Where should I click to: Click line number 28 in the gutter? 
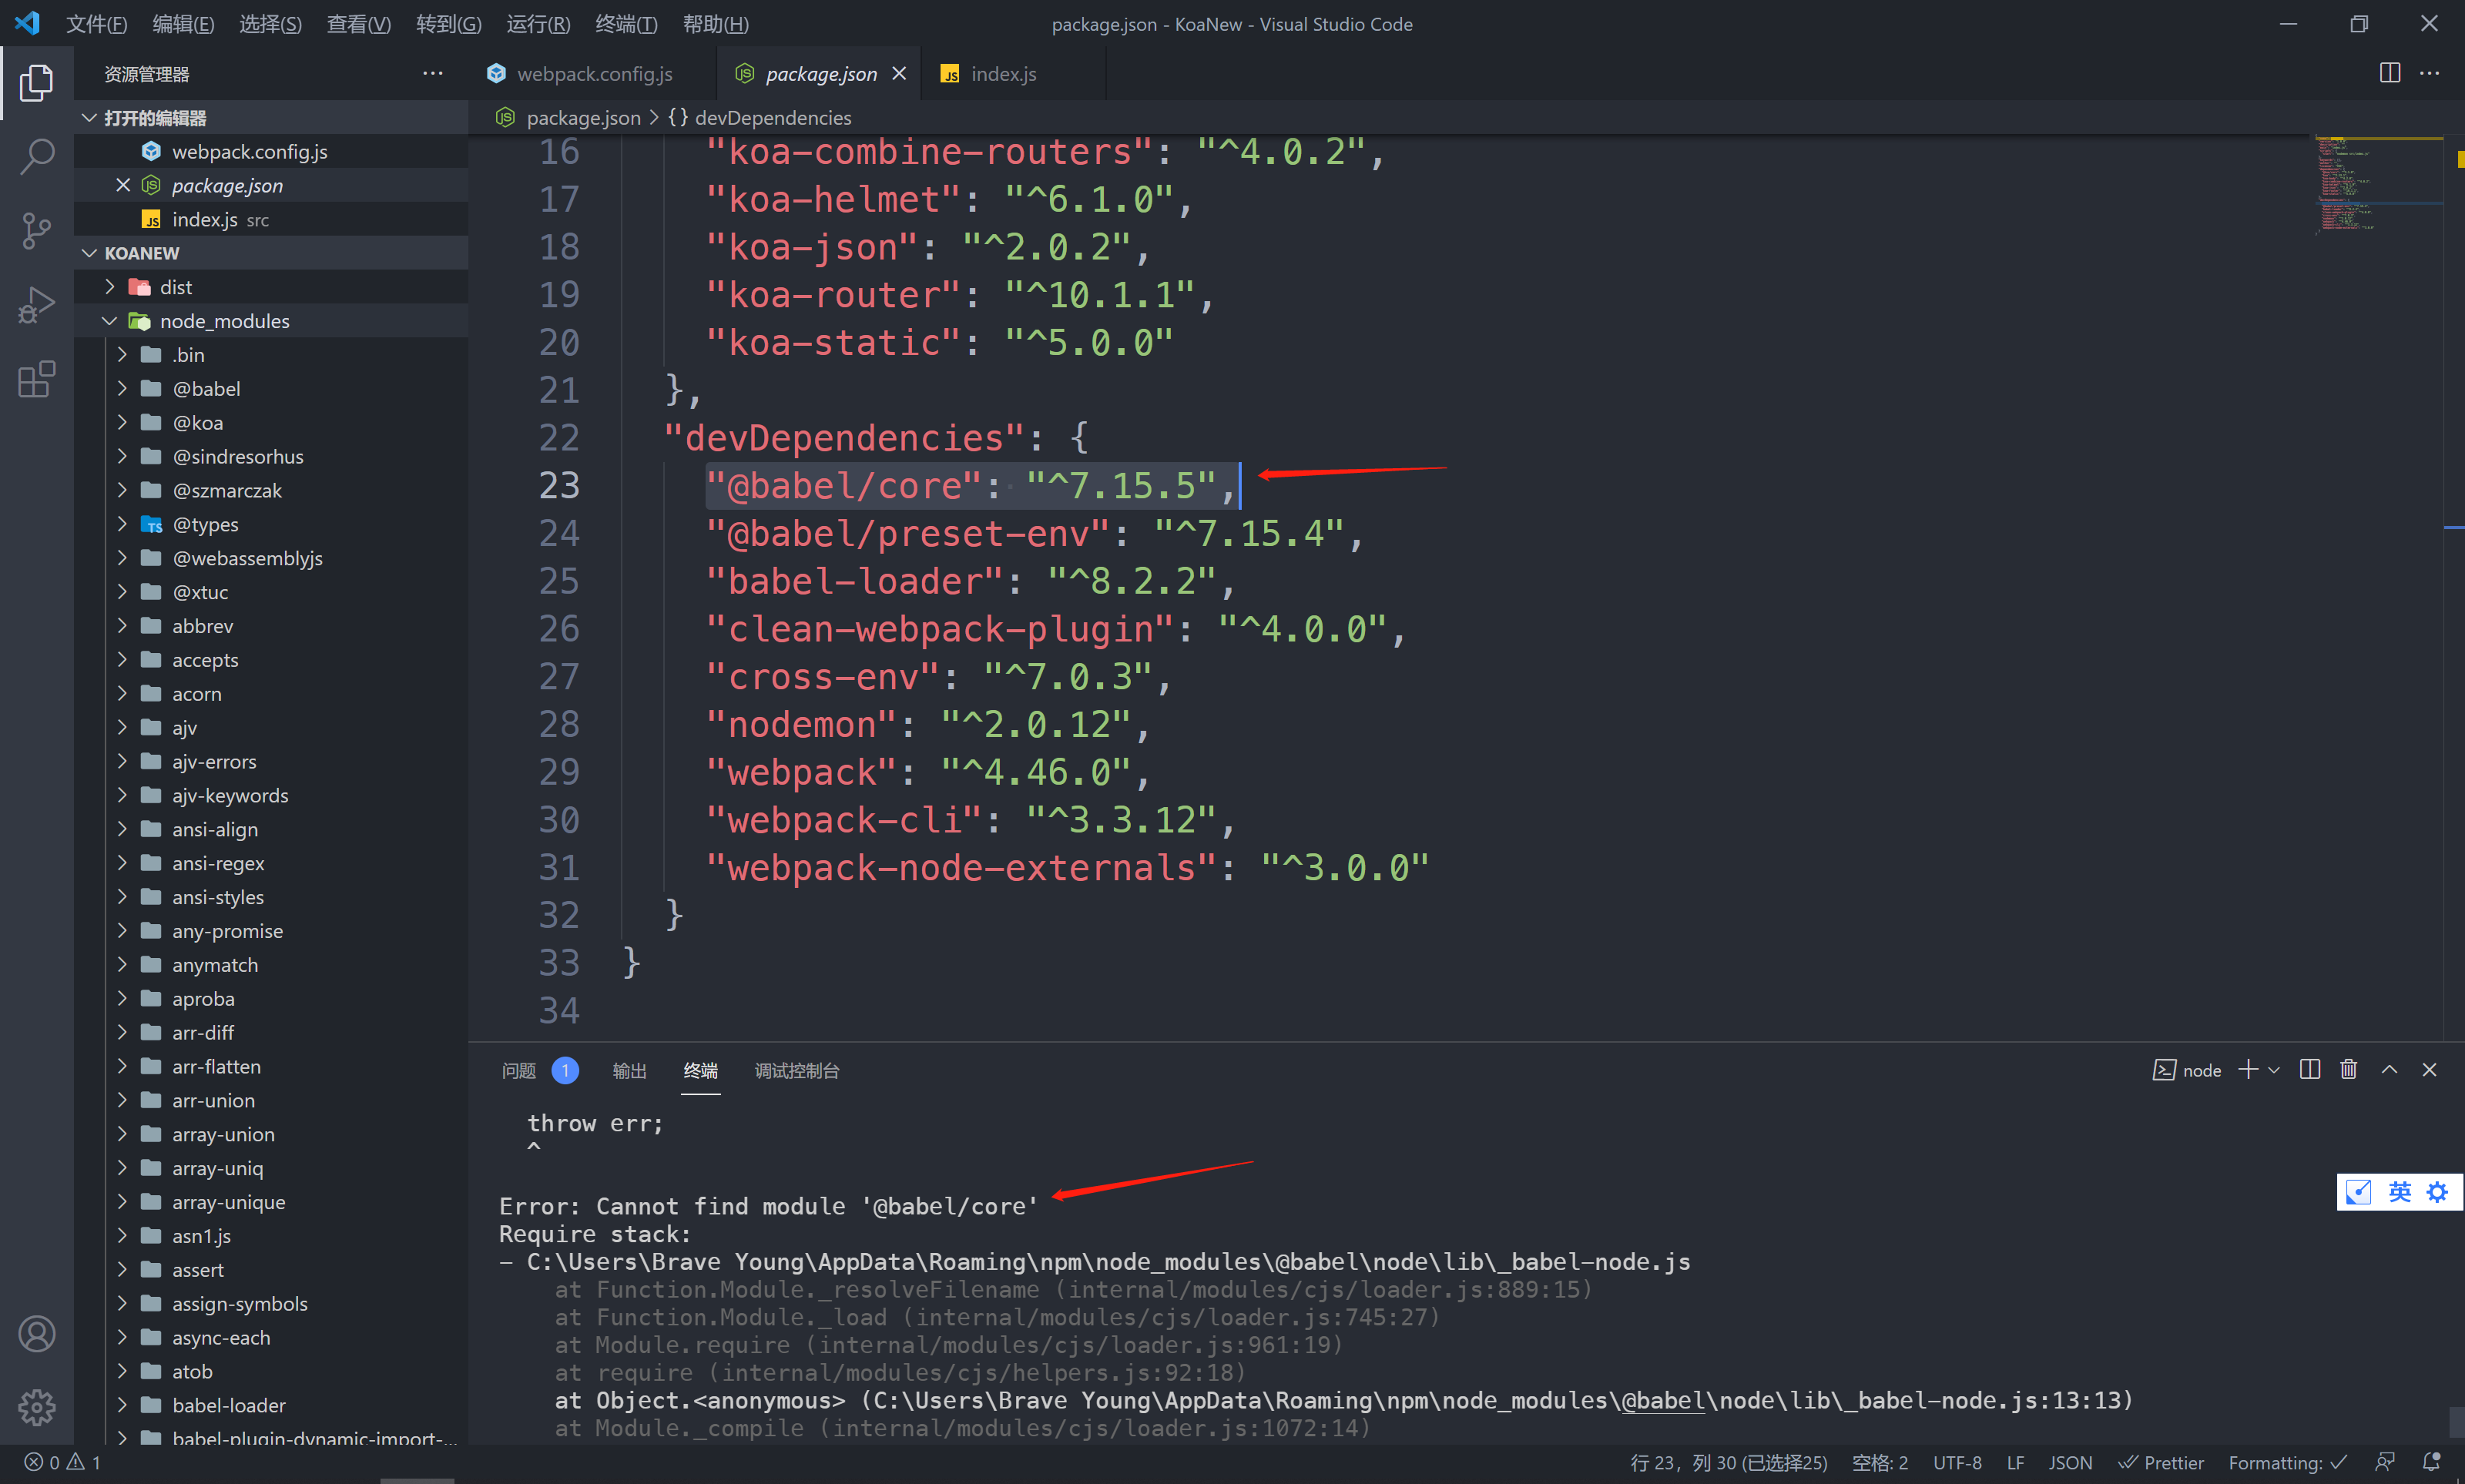coord(558,724)
